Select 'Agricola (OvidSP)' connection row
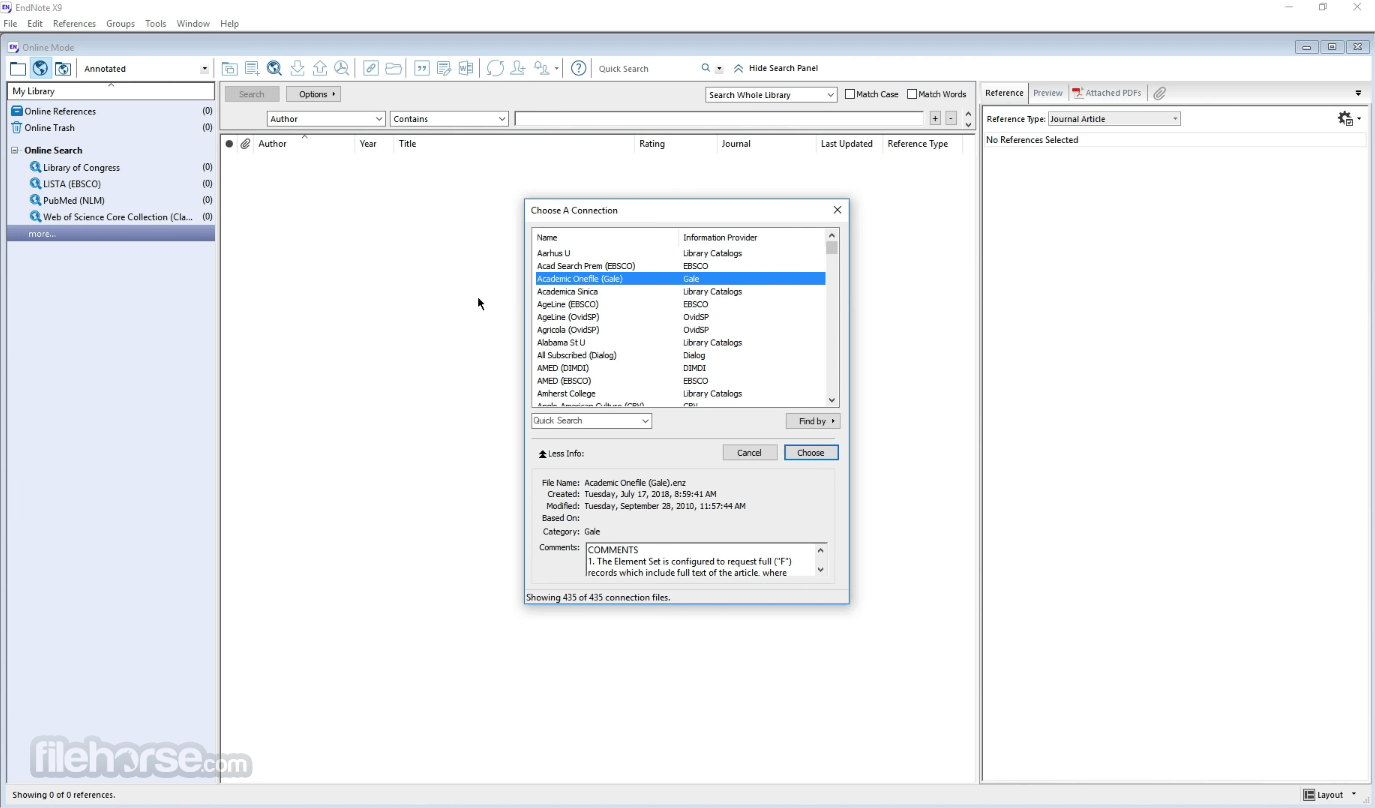 tap(679, 330)
